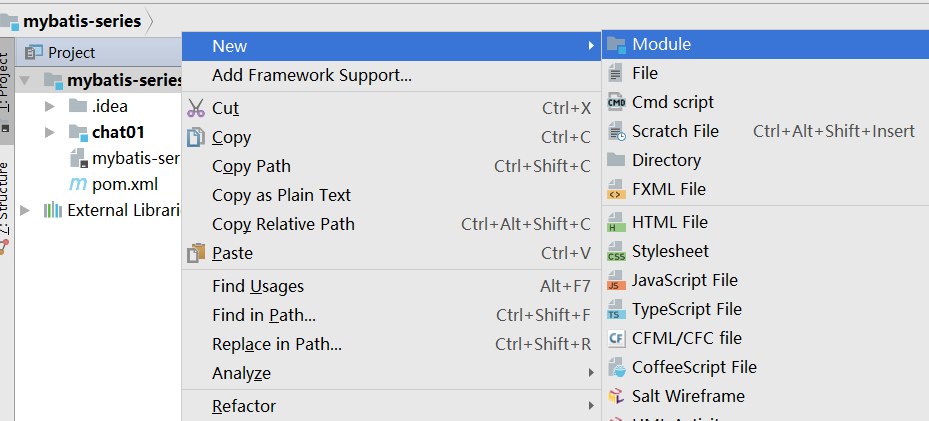
Task: Click the Cmd script file icon
Action: 616,102
